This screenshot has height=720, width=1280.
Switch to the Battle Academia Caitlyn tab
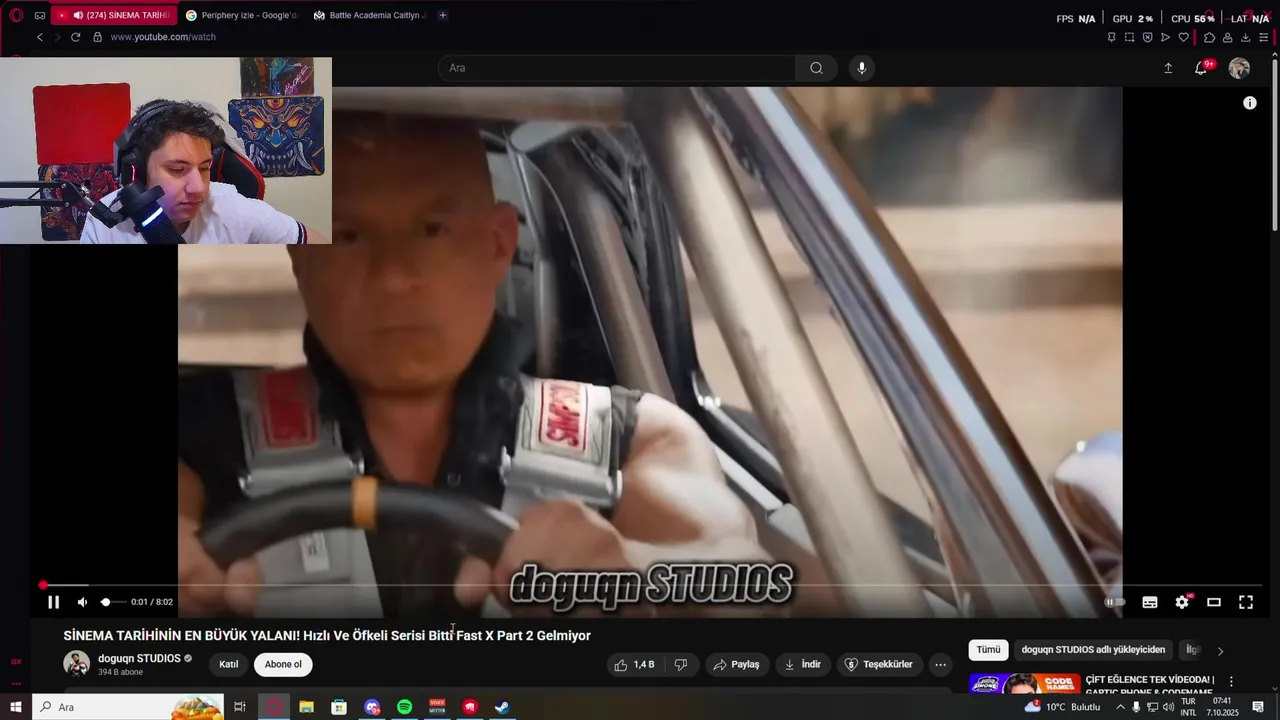[369, 15]
